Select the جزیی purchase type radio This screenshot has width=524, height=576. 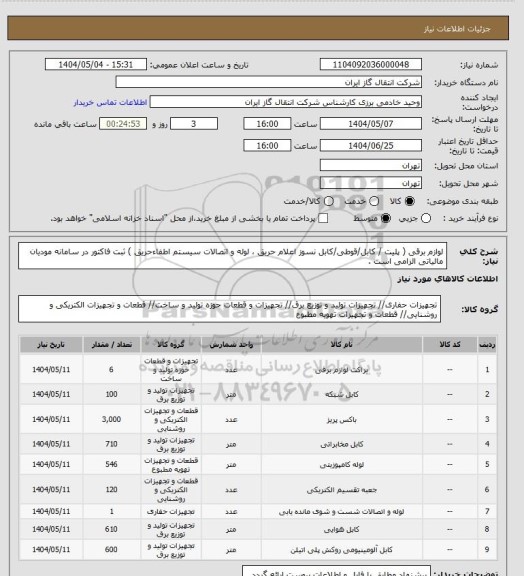point(426,218)
